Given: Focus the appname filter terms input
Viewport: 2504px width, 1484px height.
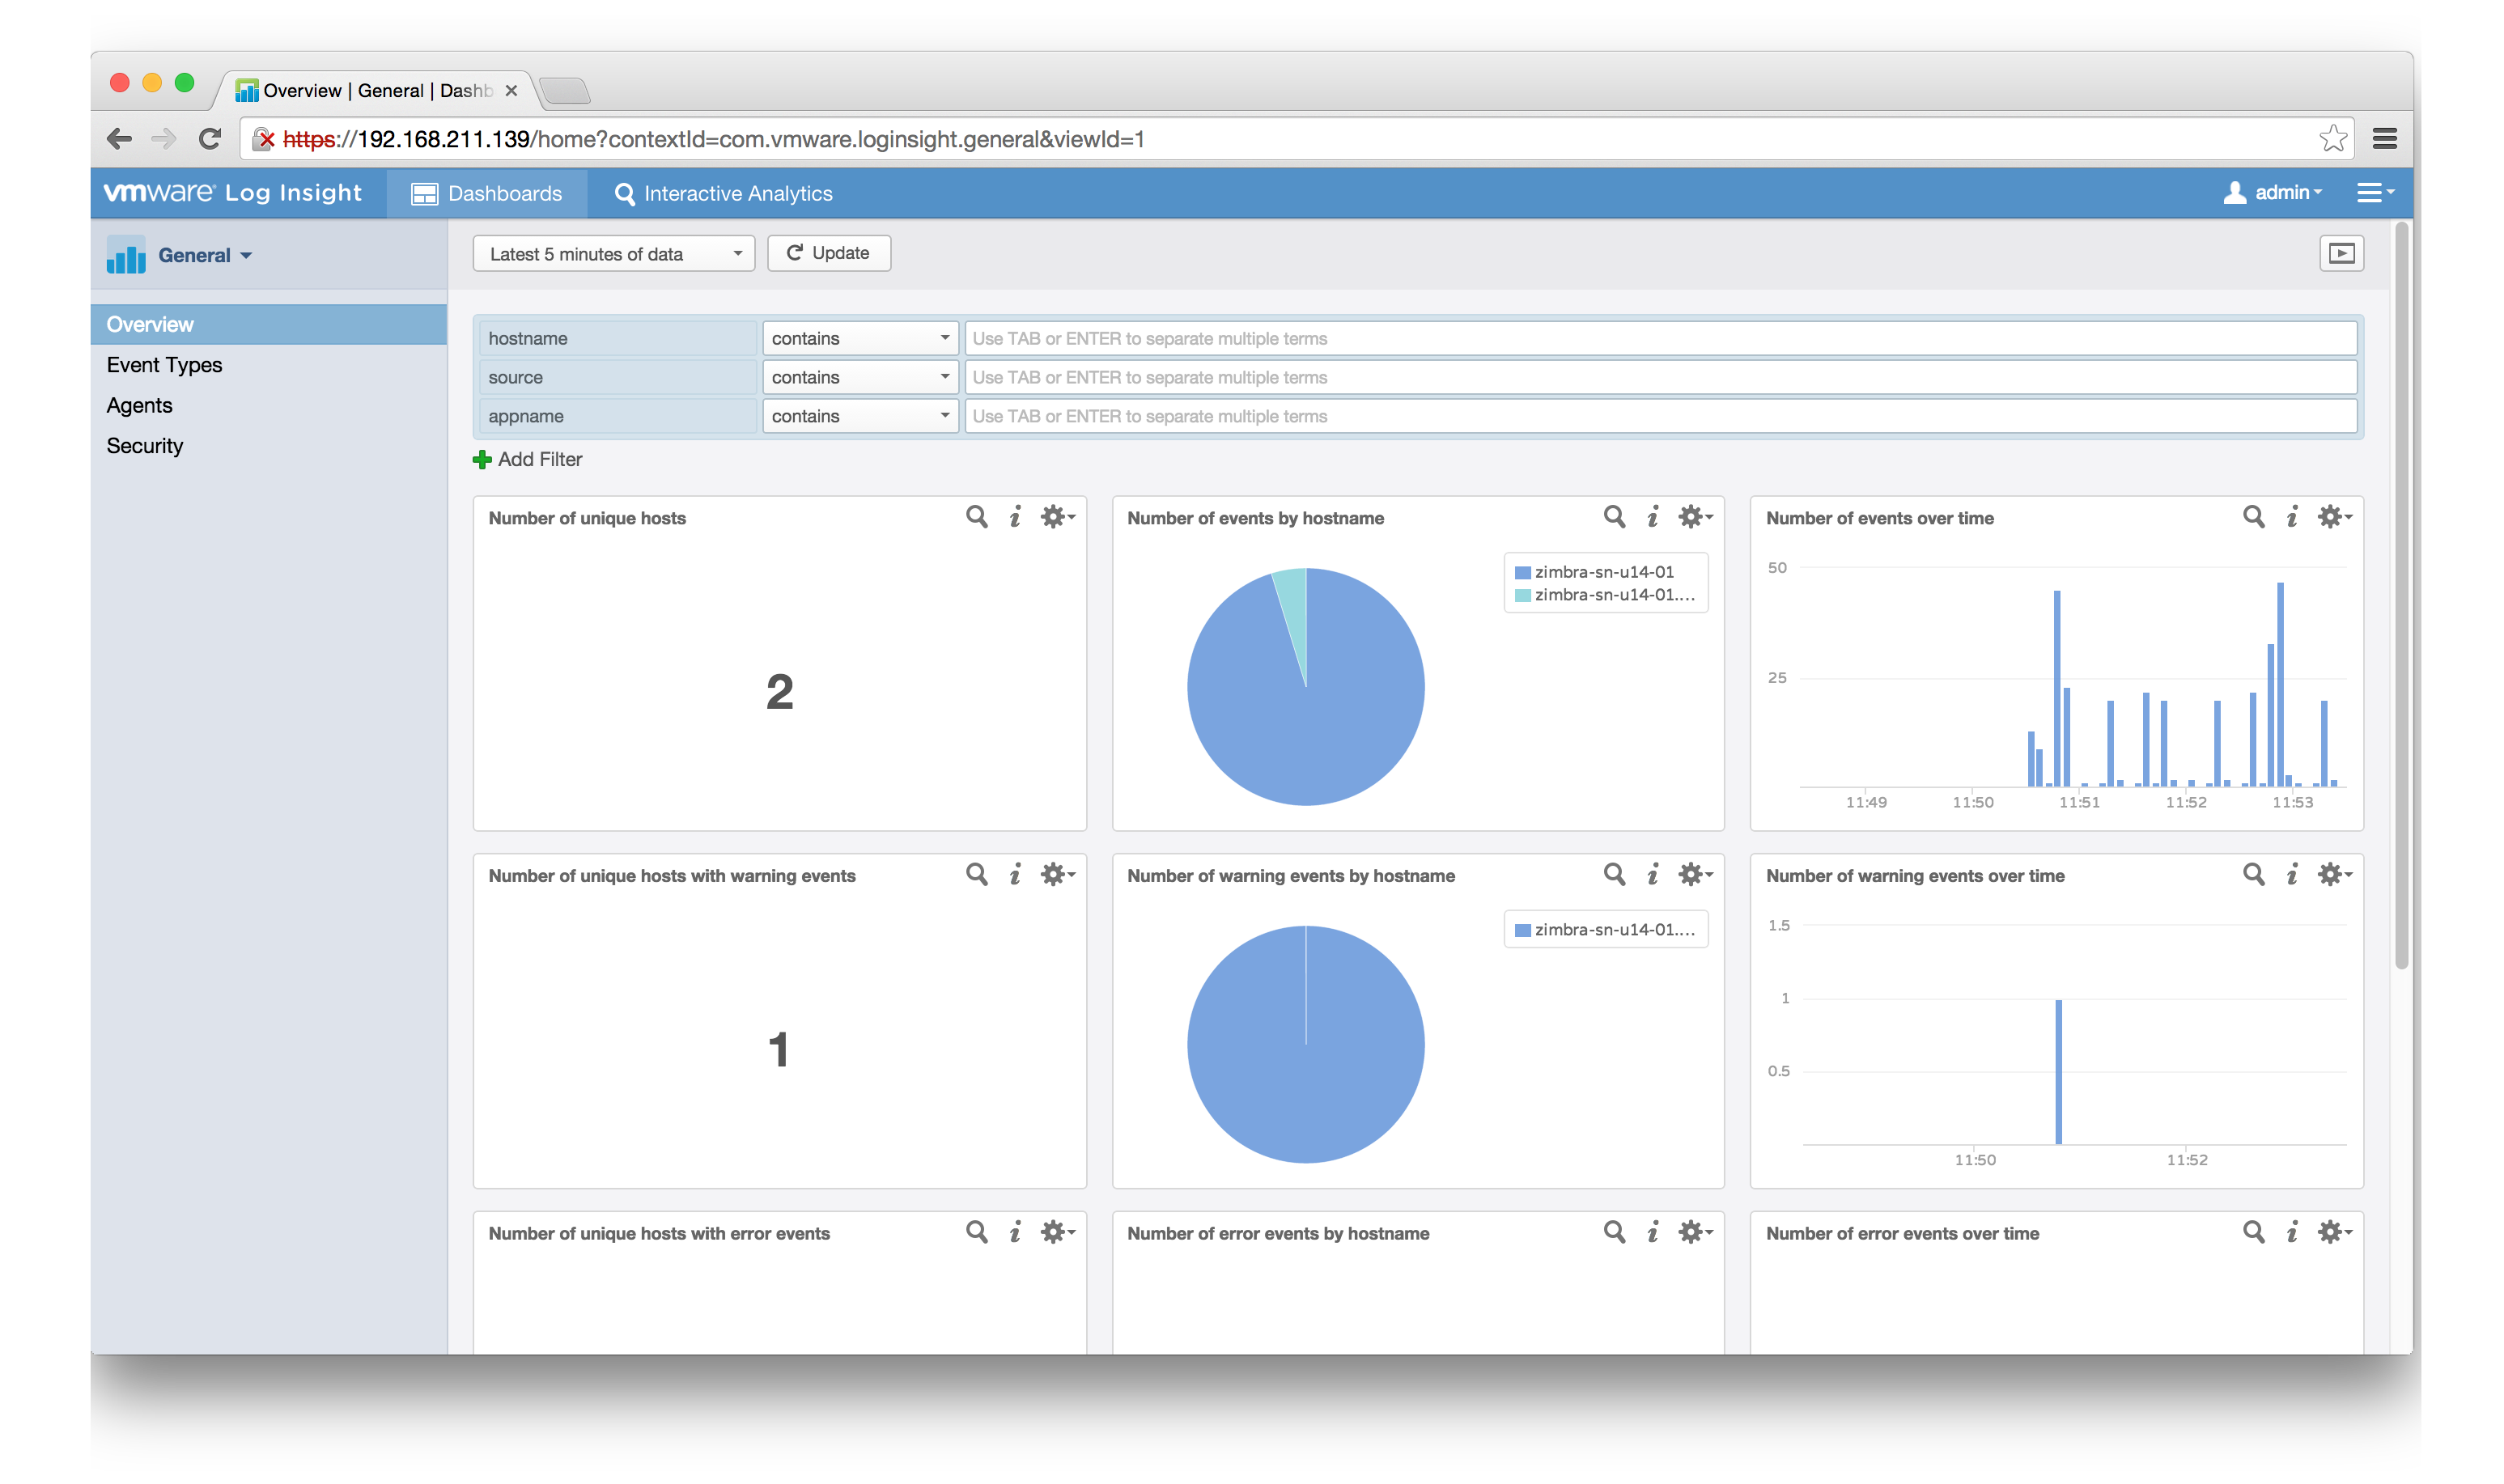Looking at the screenshot, I should point(1660,416).
